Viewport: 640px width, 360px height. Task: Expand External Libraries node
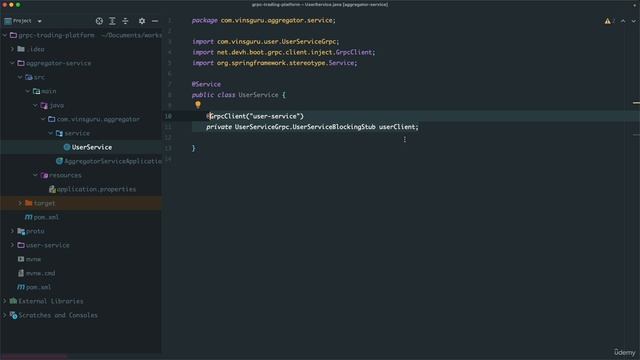point(5,301)
